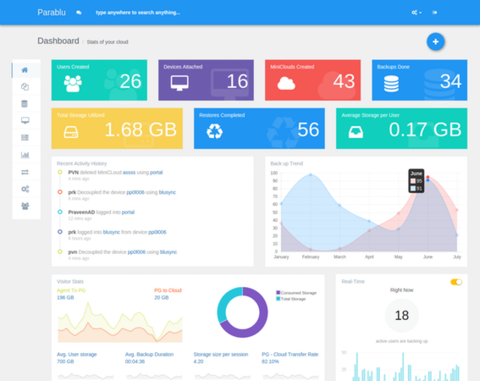Image resolution: width=480 pixels, height=381 pixels.
Task: Toggle Consumed Storage legend entry
Action: (x=296, y=293)
